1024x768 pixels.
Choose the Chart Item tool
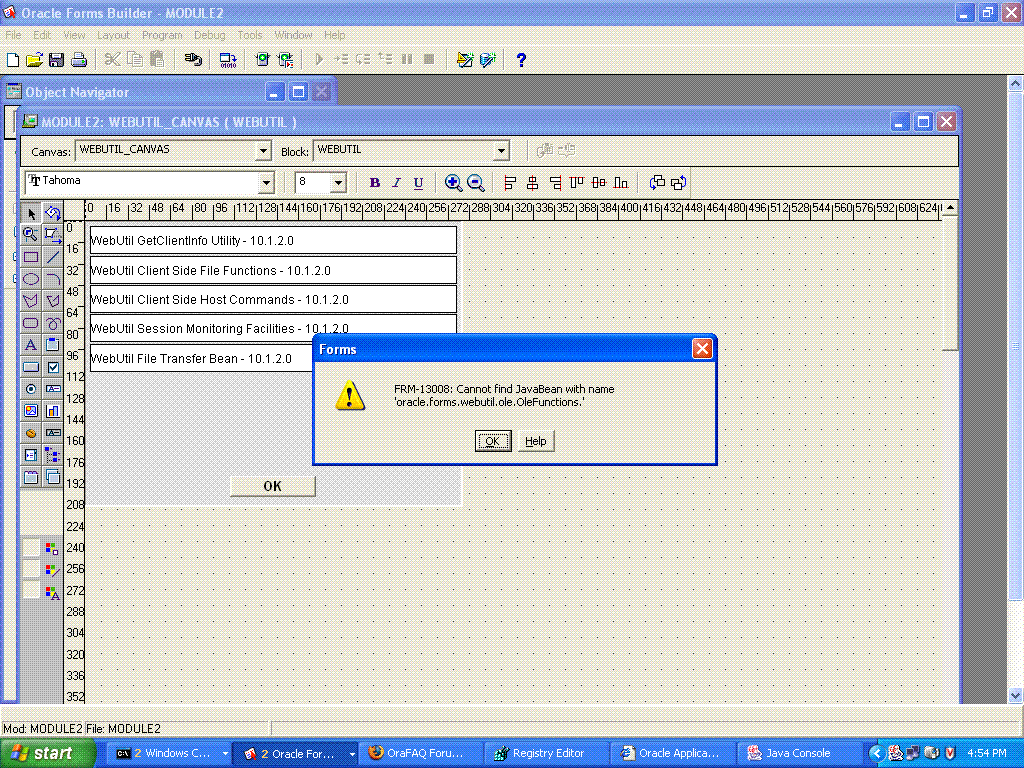pyautogui.click(x=53, y=411)
